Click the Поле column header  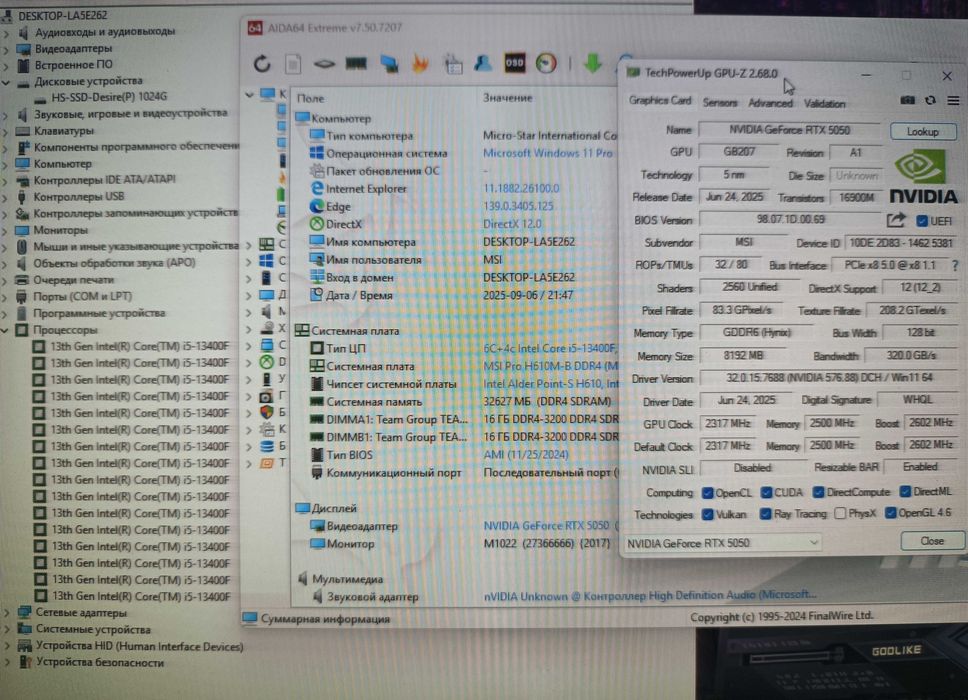point(311,98)
